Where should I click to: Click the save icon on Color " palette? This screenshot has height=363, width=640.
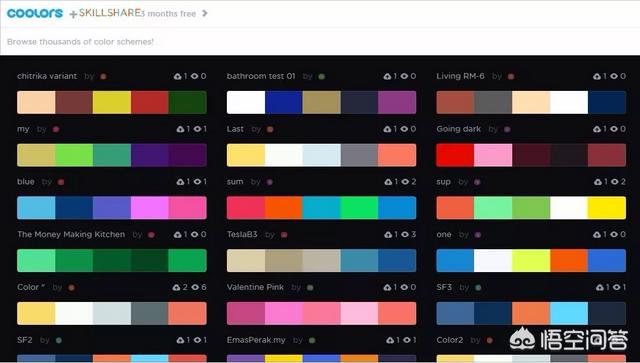point(176,287)
